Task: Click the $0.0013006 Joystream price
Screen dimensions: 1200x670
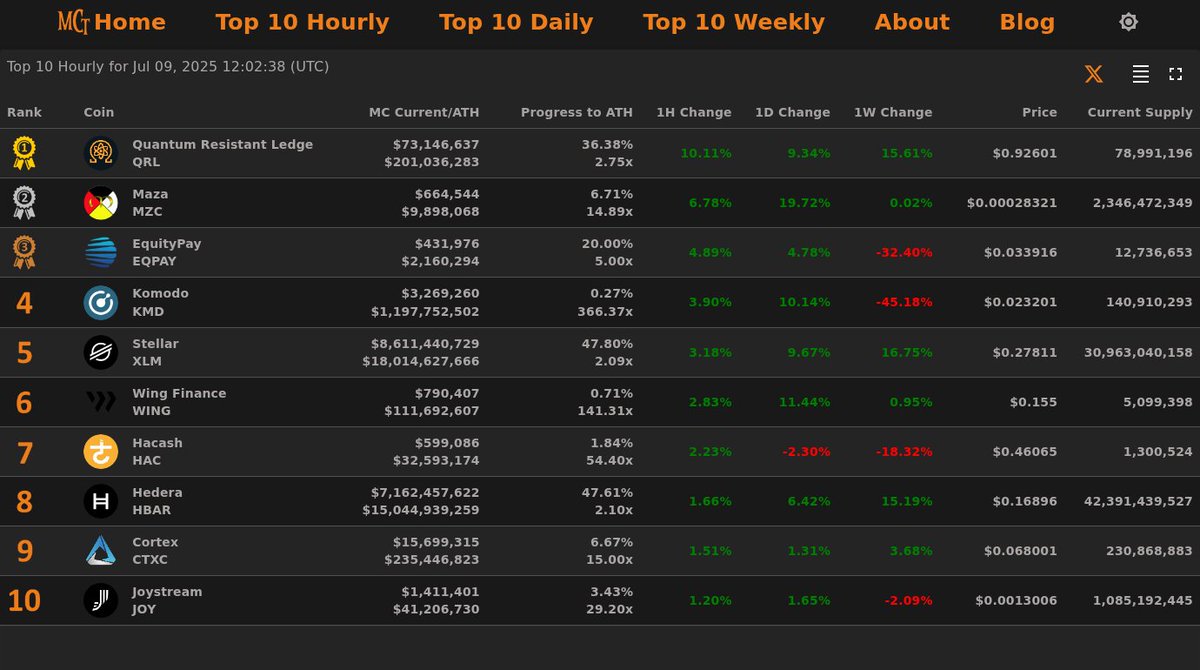Action: coord(1016,600)
